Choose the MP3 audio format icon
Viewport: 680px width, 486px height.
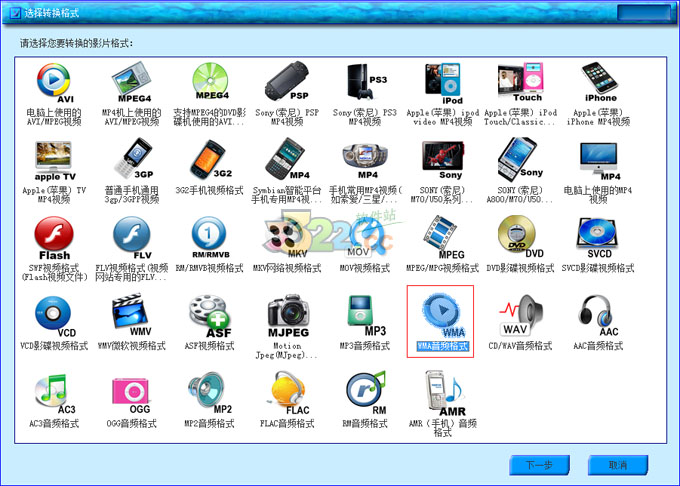coord(366,316)
